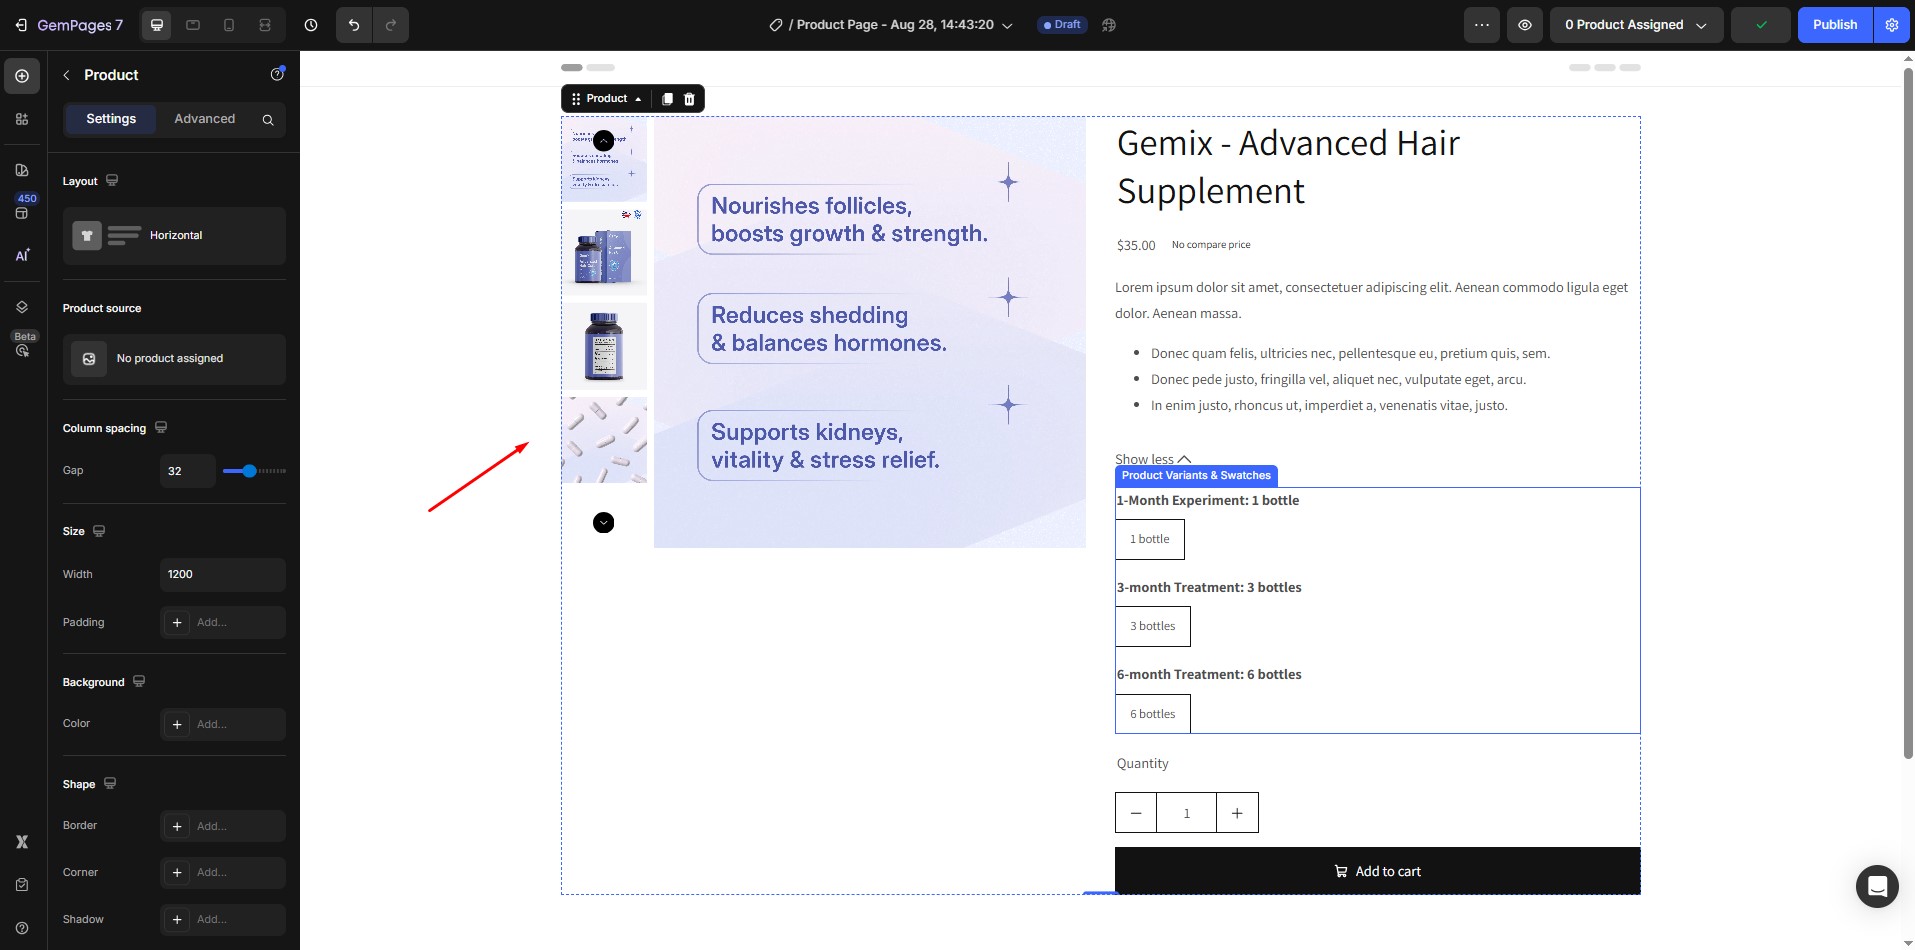Show previous gallery thumbnails with up arrow
This screenshot has height=950, width=1915.
603,140
